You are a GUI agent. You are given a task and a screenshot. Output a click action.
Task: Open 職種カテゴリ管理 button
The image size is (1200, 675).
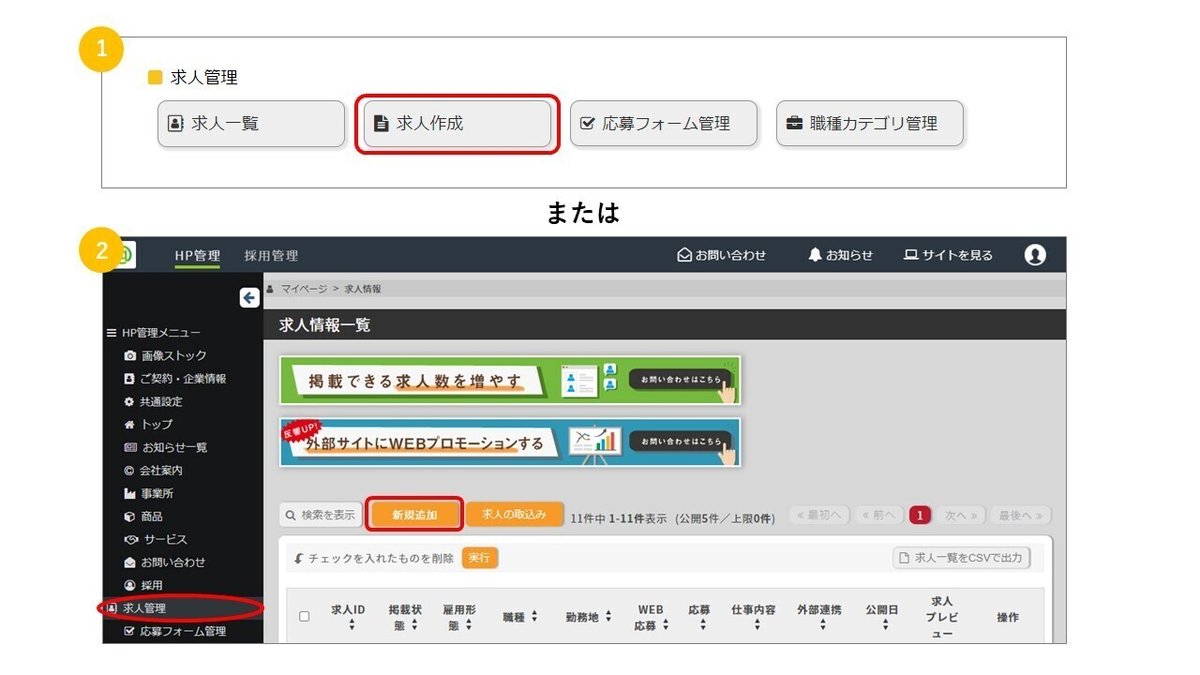pos(870,124)
